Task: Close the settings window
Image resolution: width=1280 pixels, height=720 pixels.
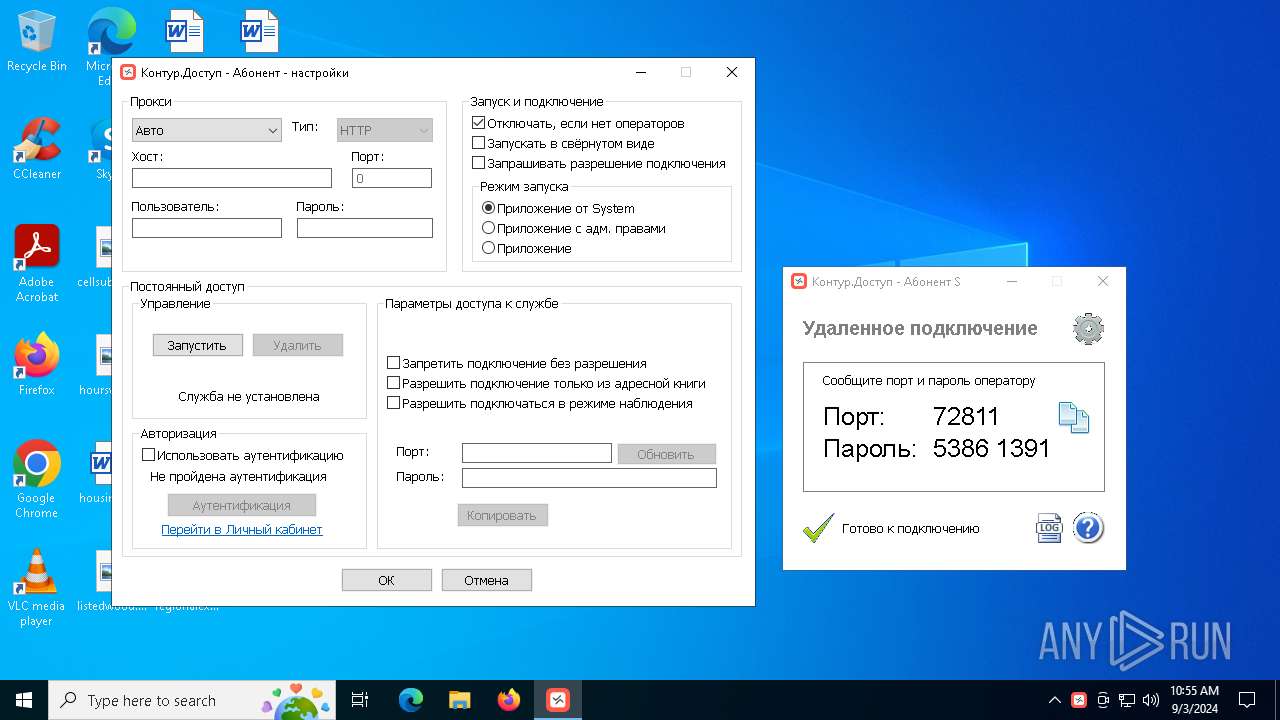Action: [732, 72]
